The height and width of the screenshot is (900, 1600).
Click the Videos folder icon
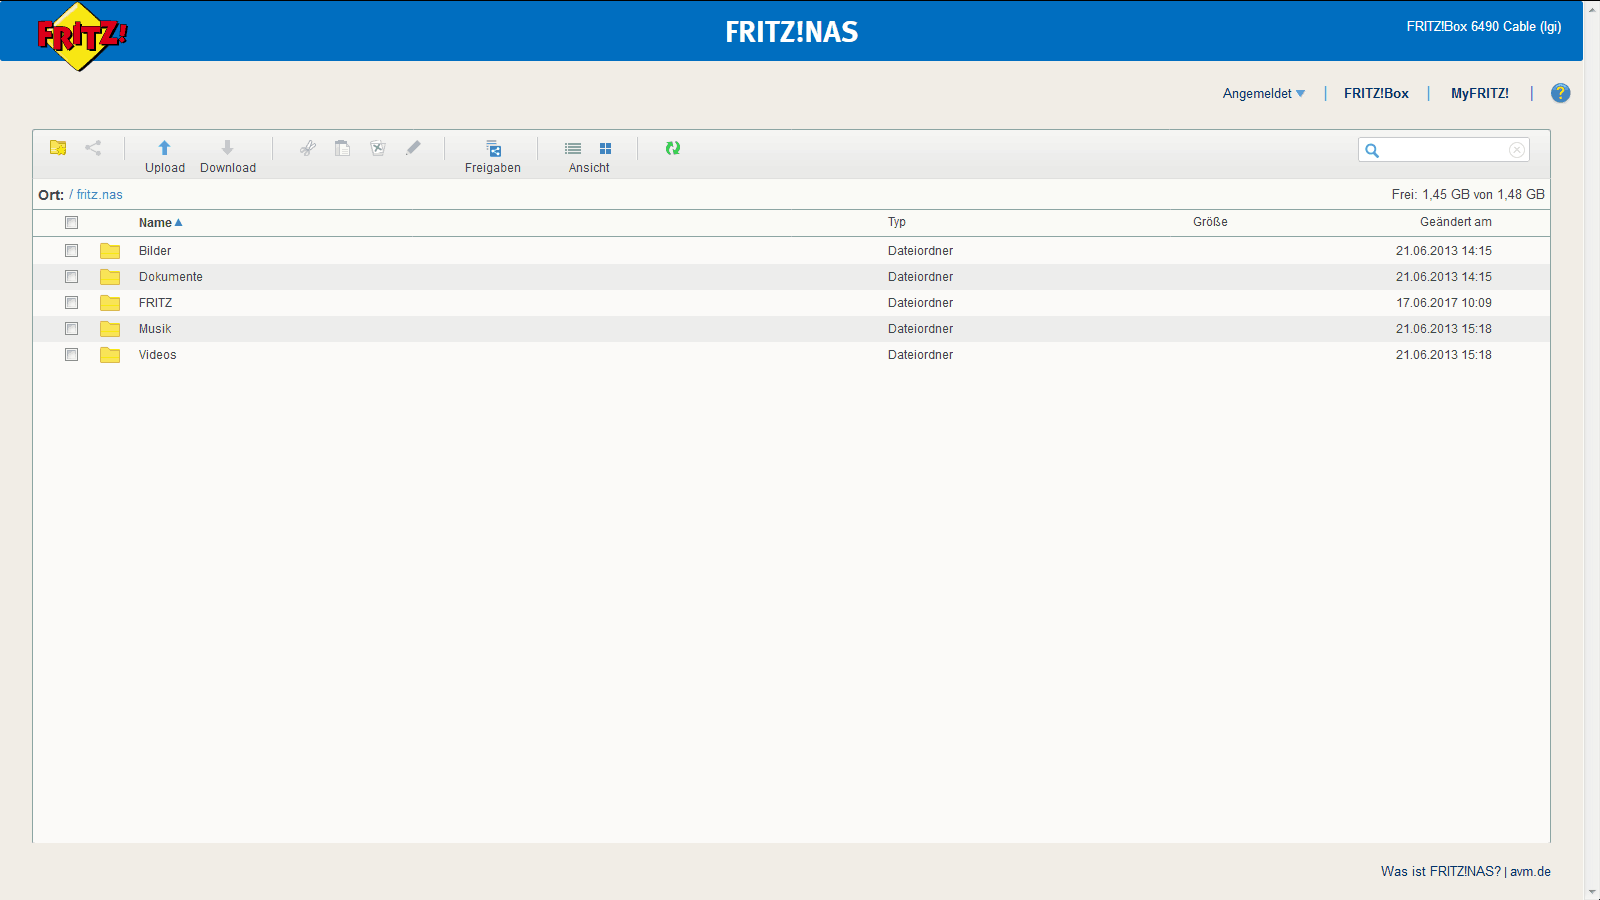point(110,355)
